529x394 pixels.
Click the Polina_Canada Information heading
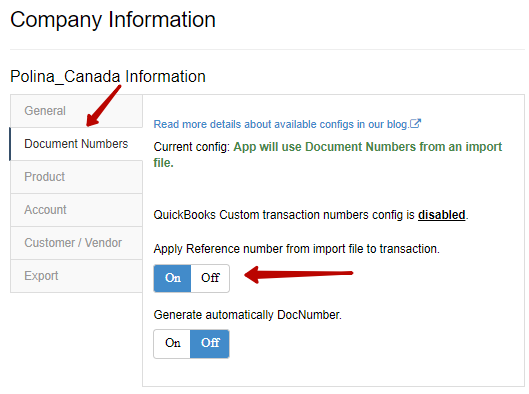click(108, 77)
